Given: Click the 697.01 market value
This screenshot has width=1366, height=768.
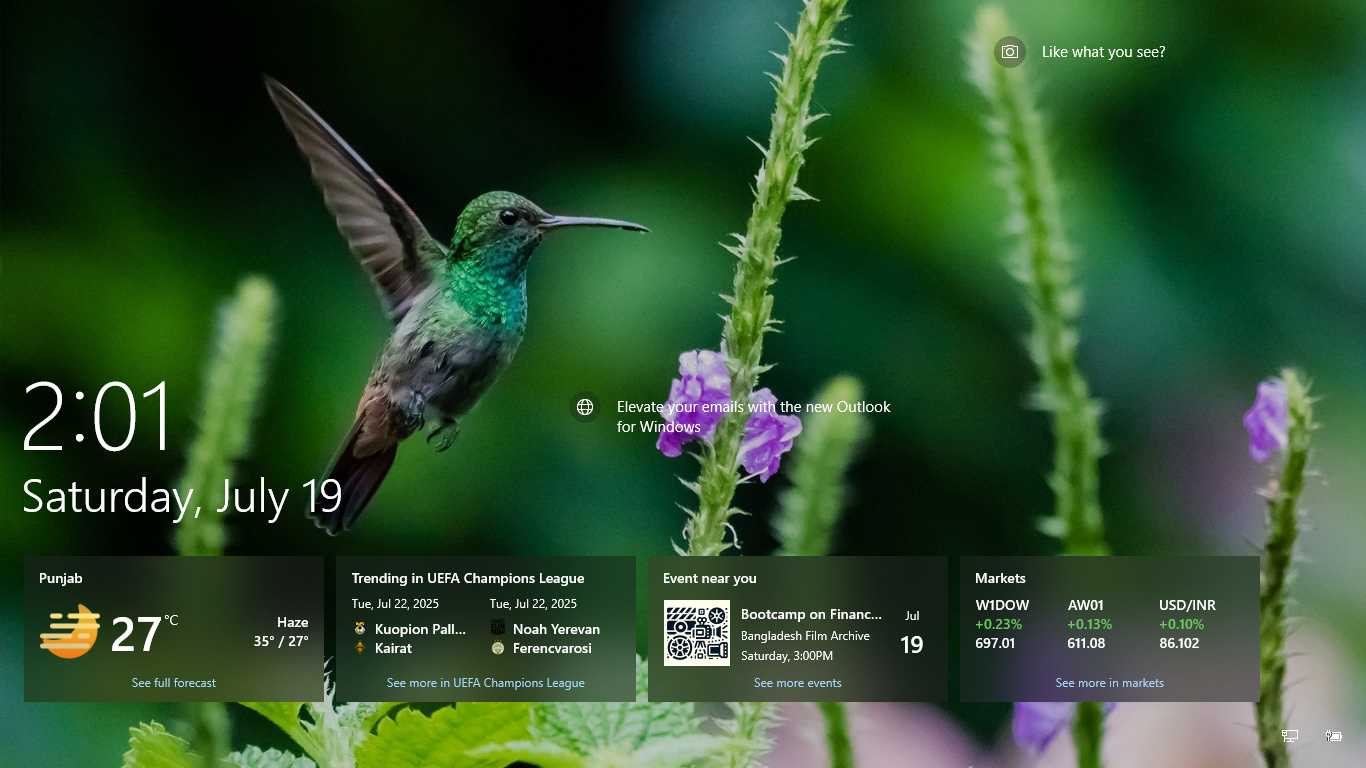Looking at the screenshot, I should click(995, 643).
